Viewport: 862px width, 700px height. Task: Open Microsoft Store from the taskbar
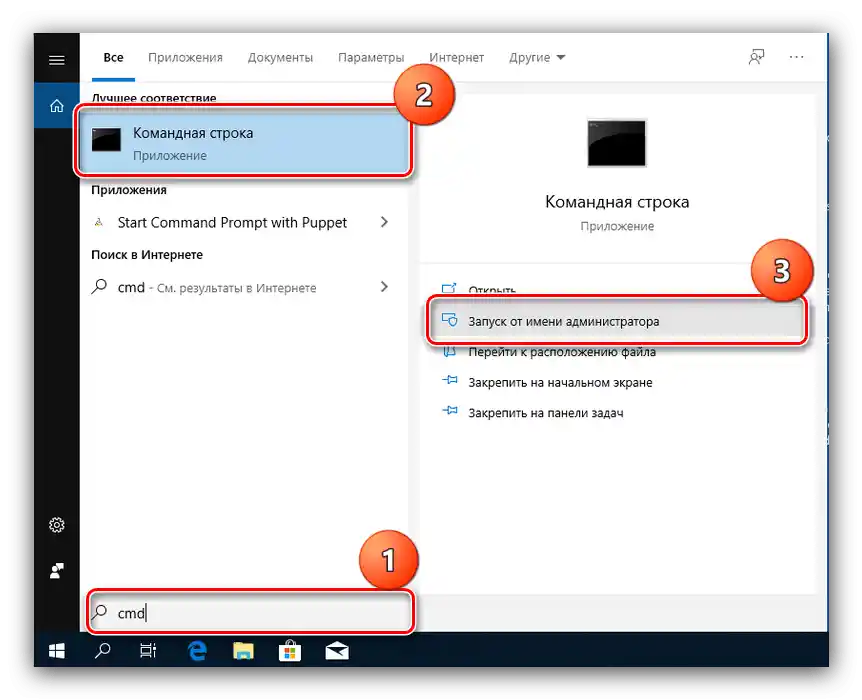[290, 651]
